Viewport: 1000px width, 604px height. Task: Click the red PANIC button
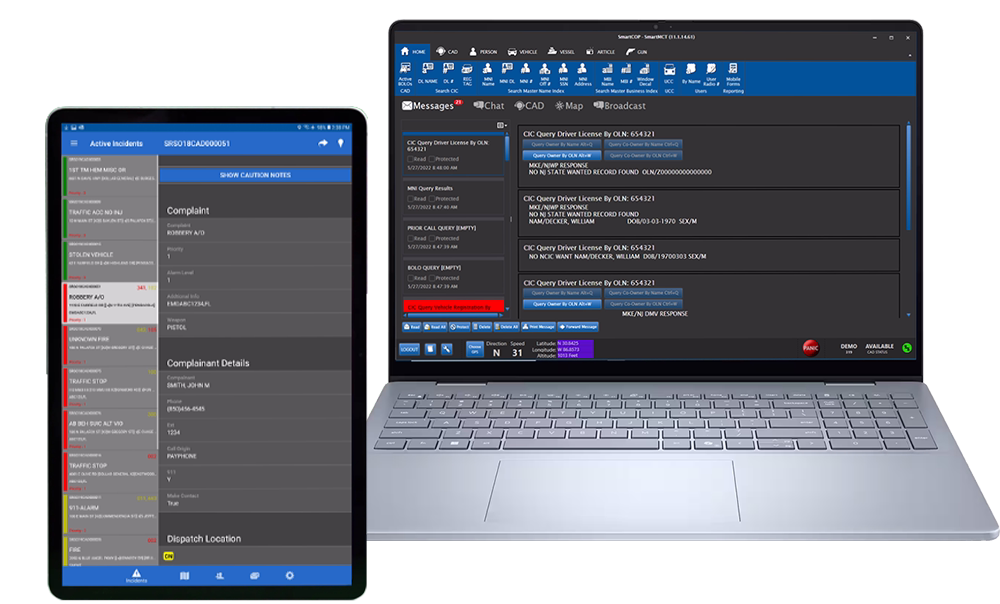[811, 348]
